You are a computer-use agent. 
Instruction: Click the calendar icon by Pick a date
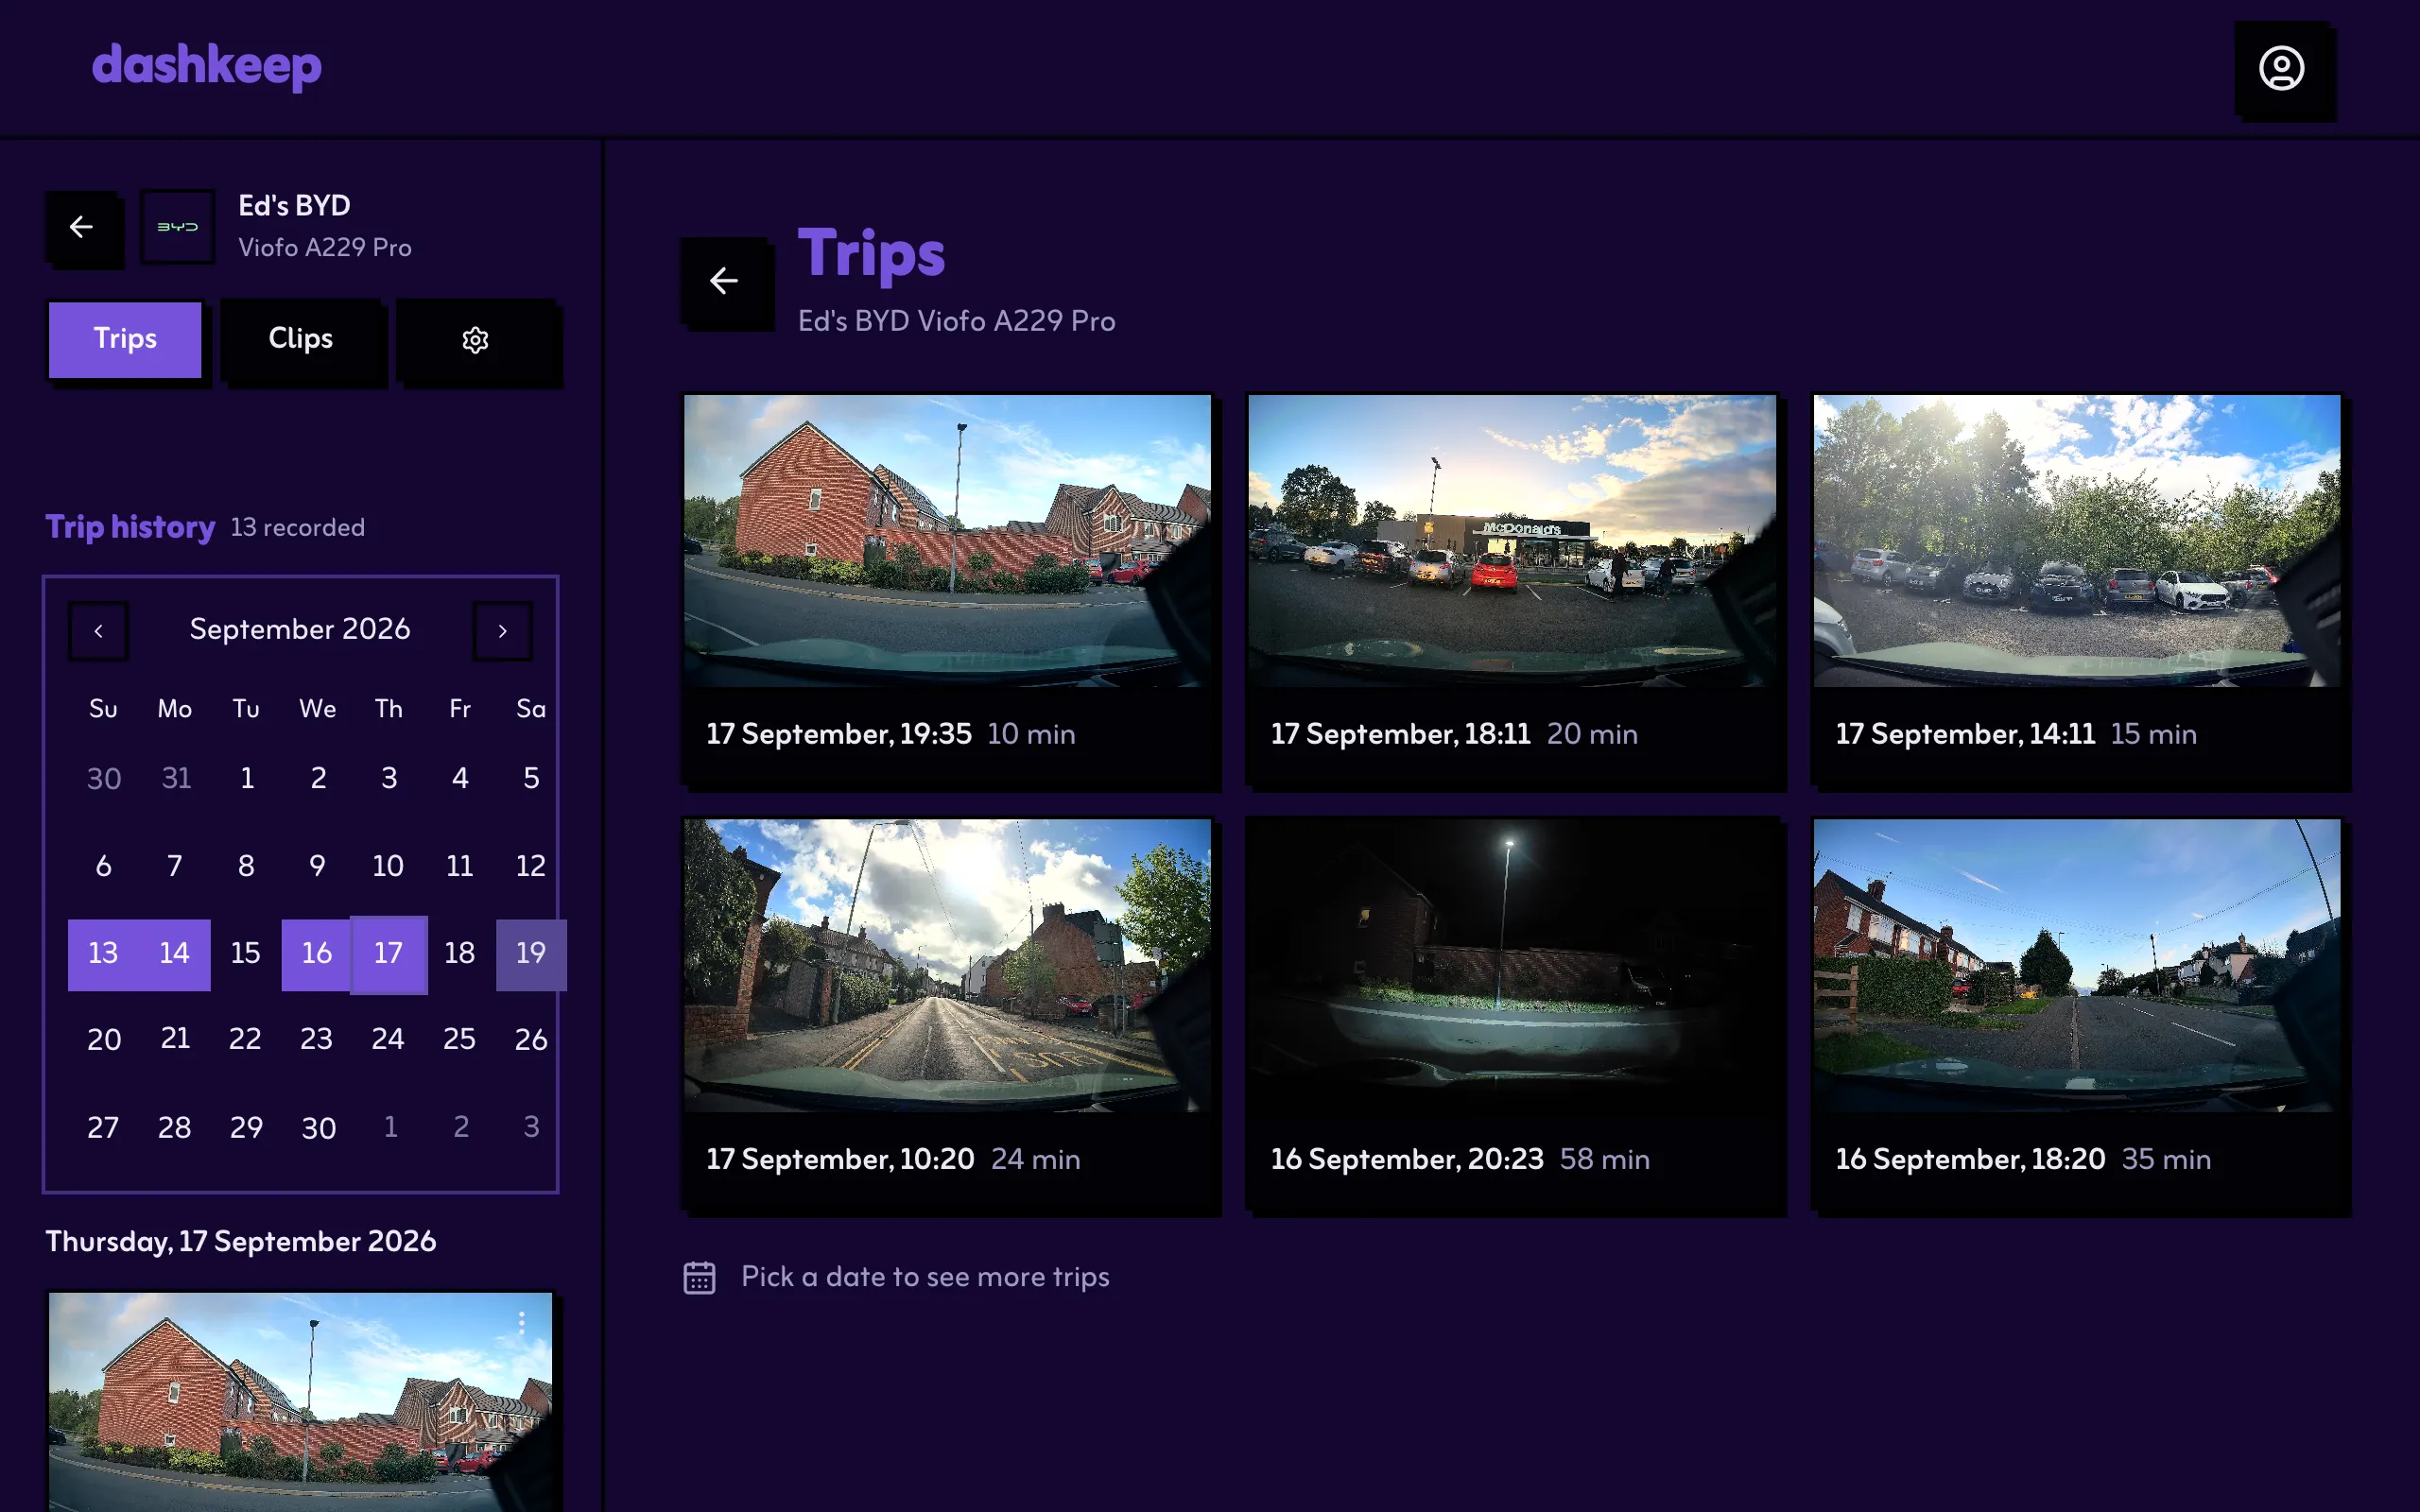(699, 1277)
